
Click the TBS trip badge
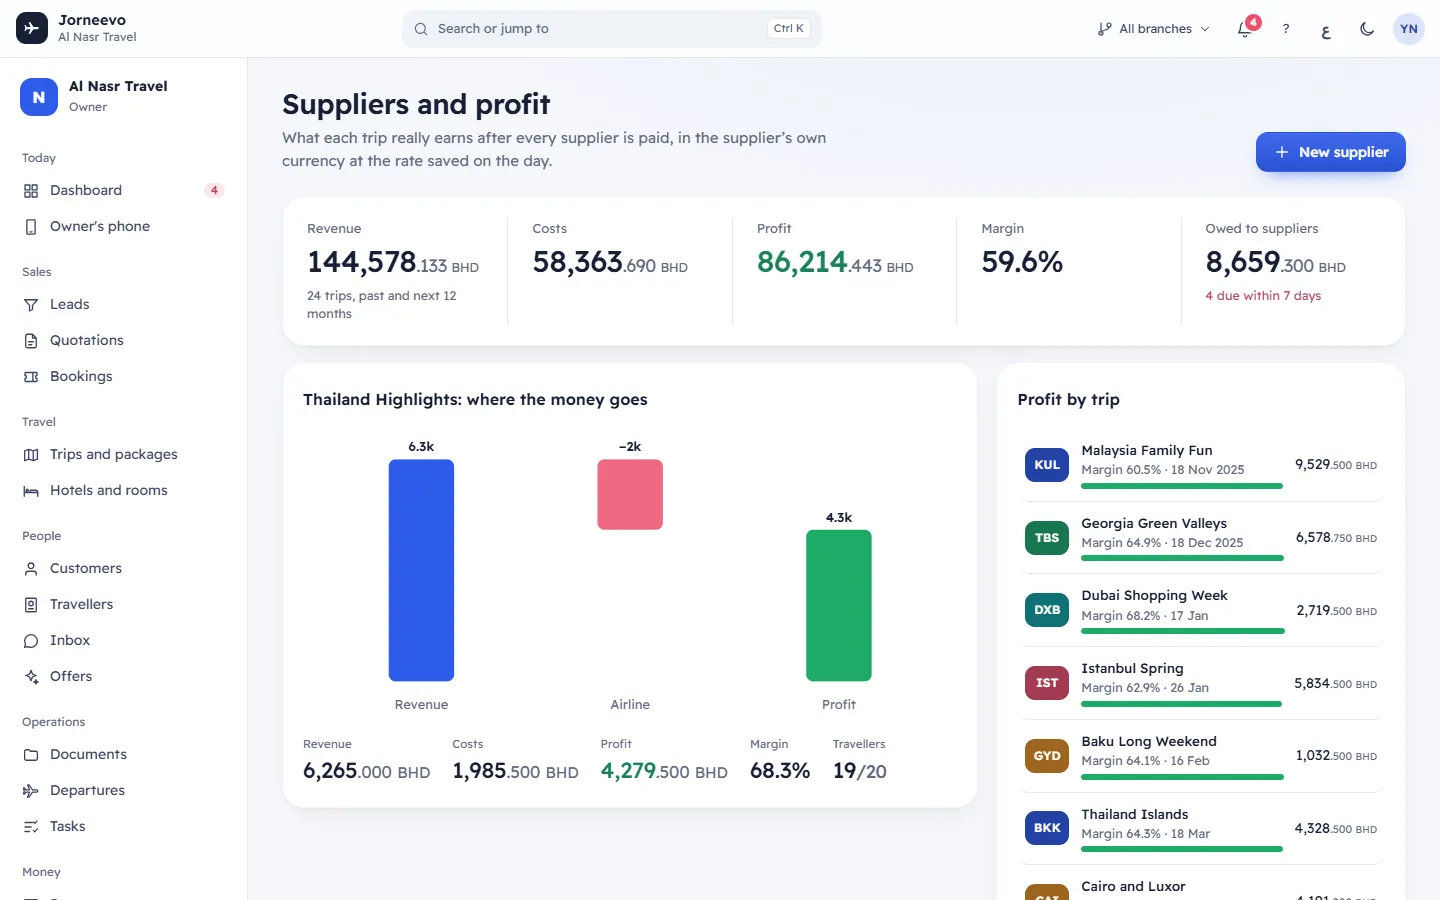[1047, 538]
